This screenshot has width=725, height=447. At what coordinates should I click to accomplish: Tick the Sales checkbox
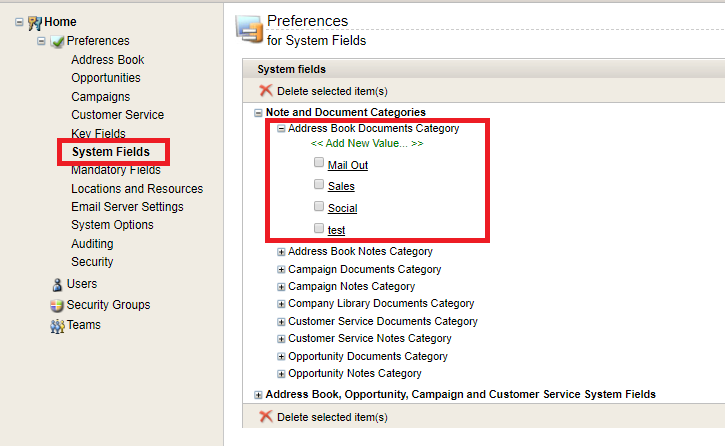(319, 184)
